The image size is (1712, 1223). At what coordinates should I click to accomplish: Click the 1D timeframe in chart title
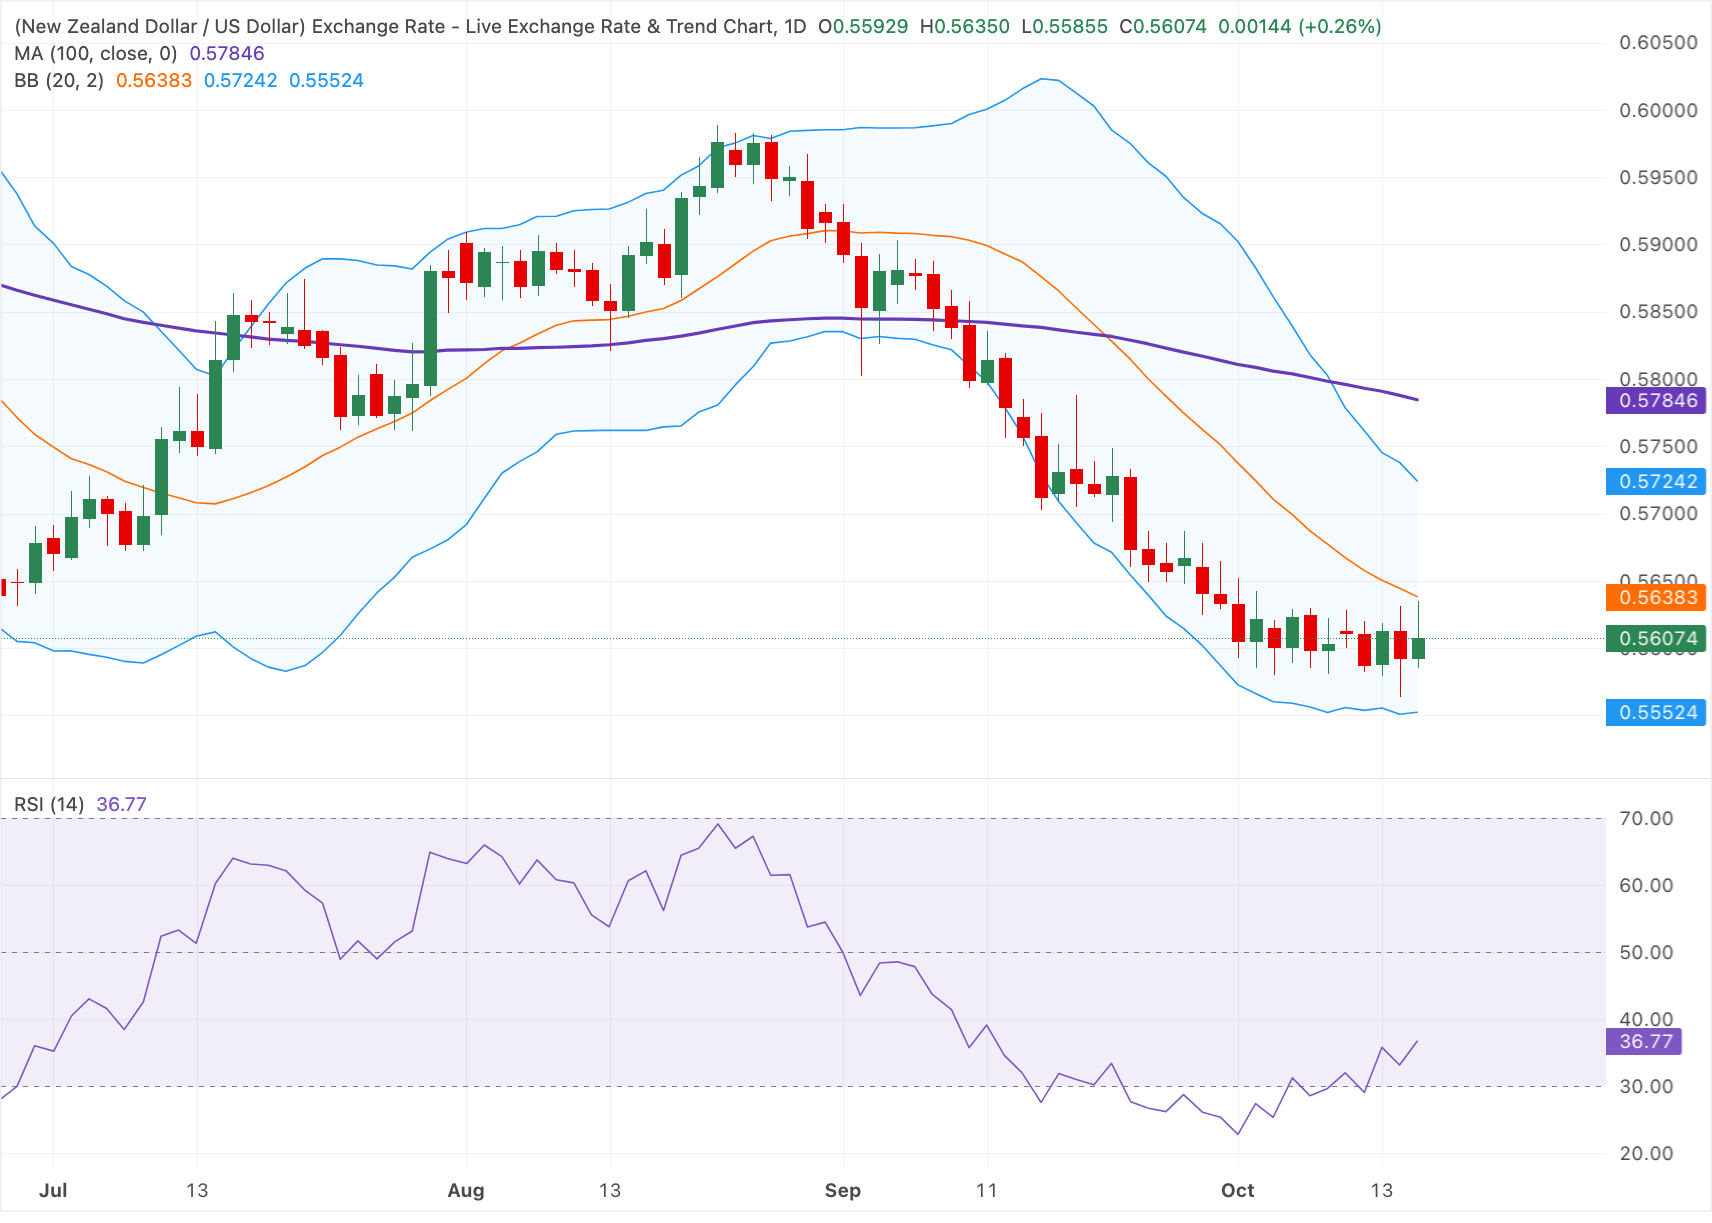coord(795,27)
